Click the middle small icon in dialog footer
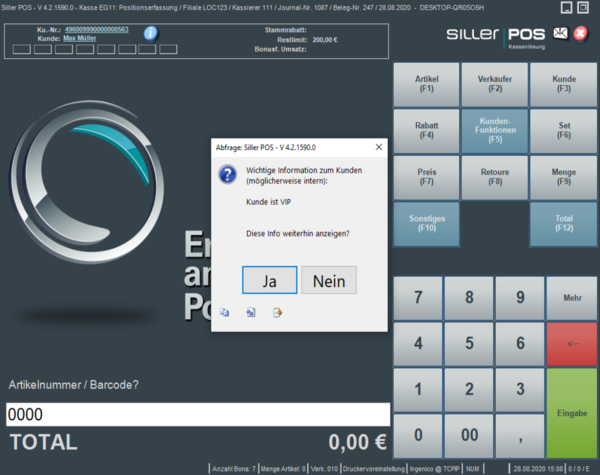This screenshot has width=600, height=475. pos(251,312)
